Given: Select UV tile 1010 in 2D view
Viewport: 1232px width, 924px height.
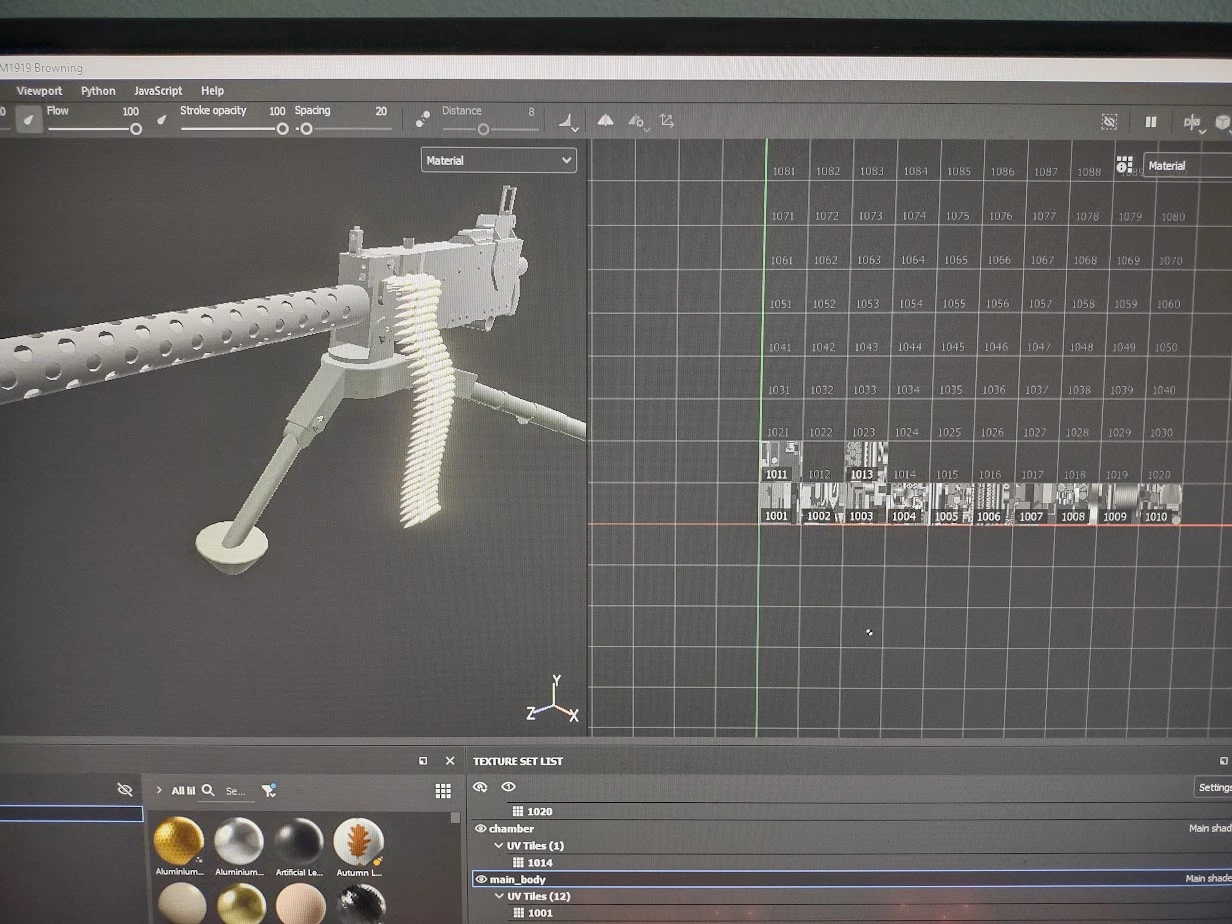Looking at the screenshot, I should pyautogui.click(x=1160, y=504).
